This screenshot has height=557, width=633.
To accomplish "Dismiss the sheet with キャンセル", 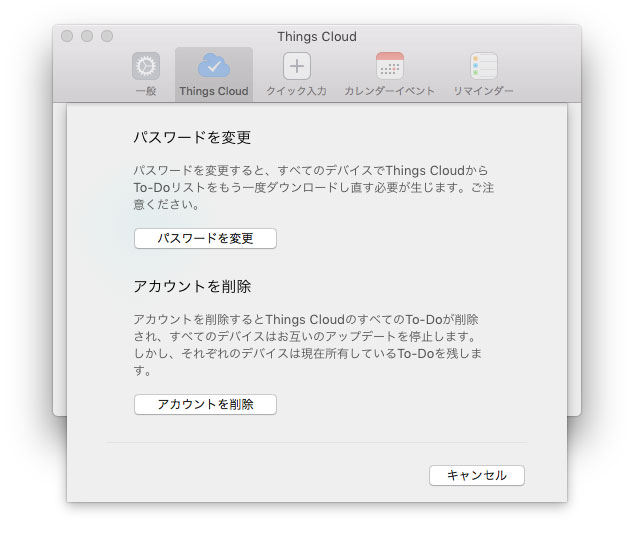I will [477, 475].
